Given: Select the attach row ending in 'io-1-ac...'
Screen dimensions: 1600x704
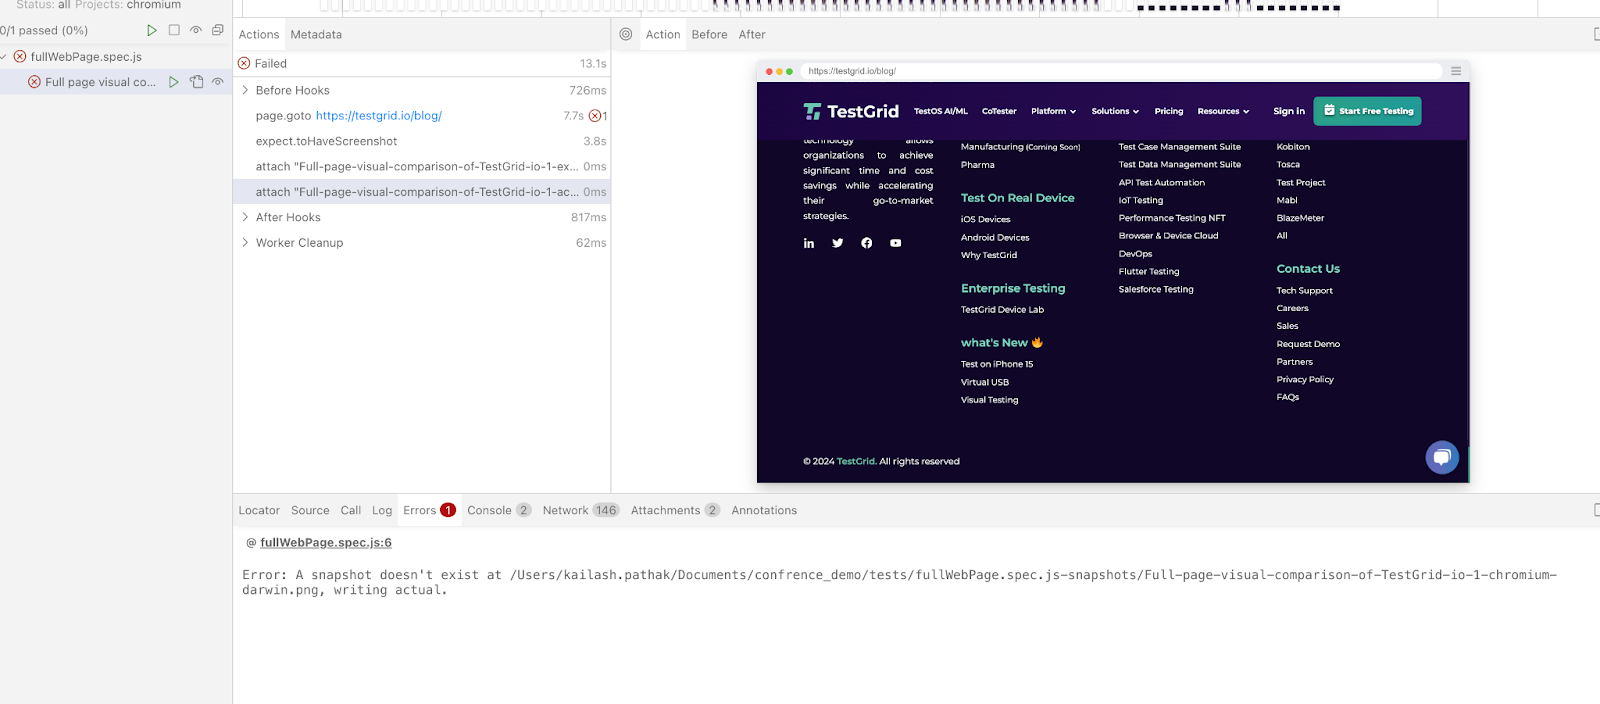Looking at the screenshot, I should [422, 192].
